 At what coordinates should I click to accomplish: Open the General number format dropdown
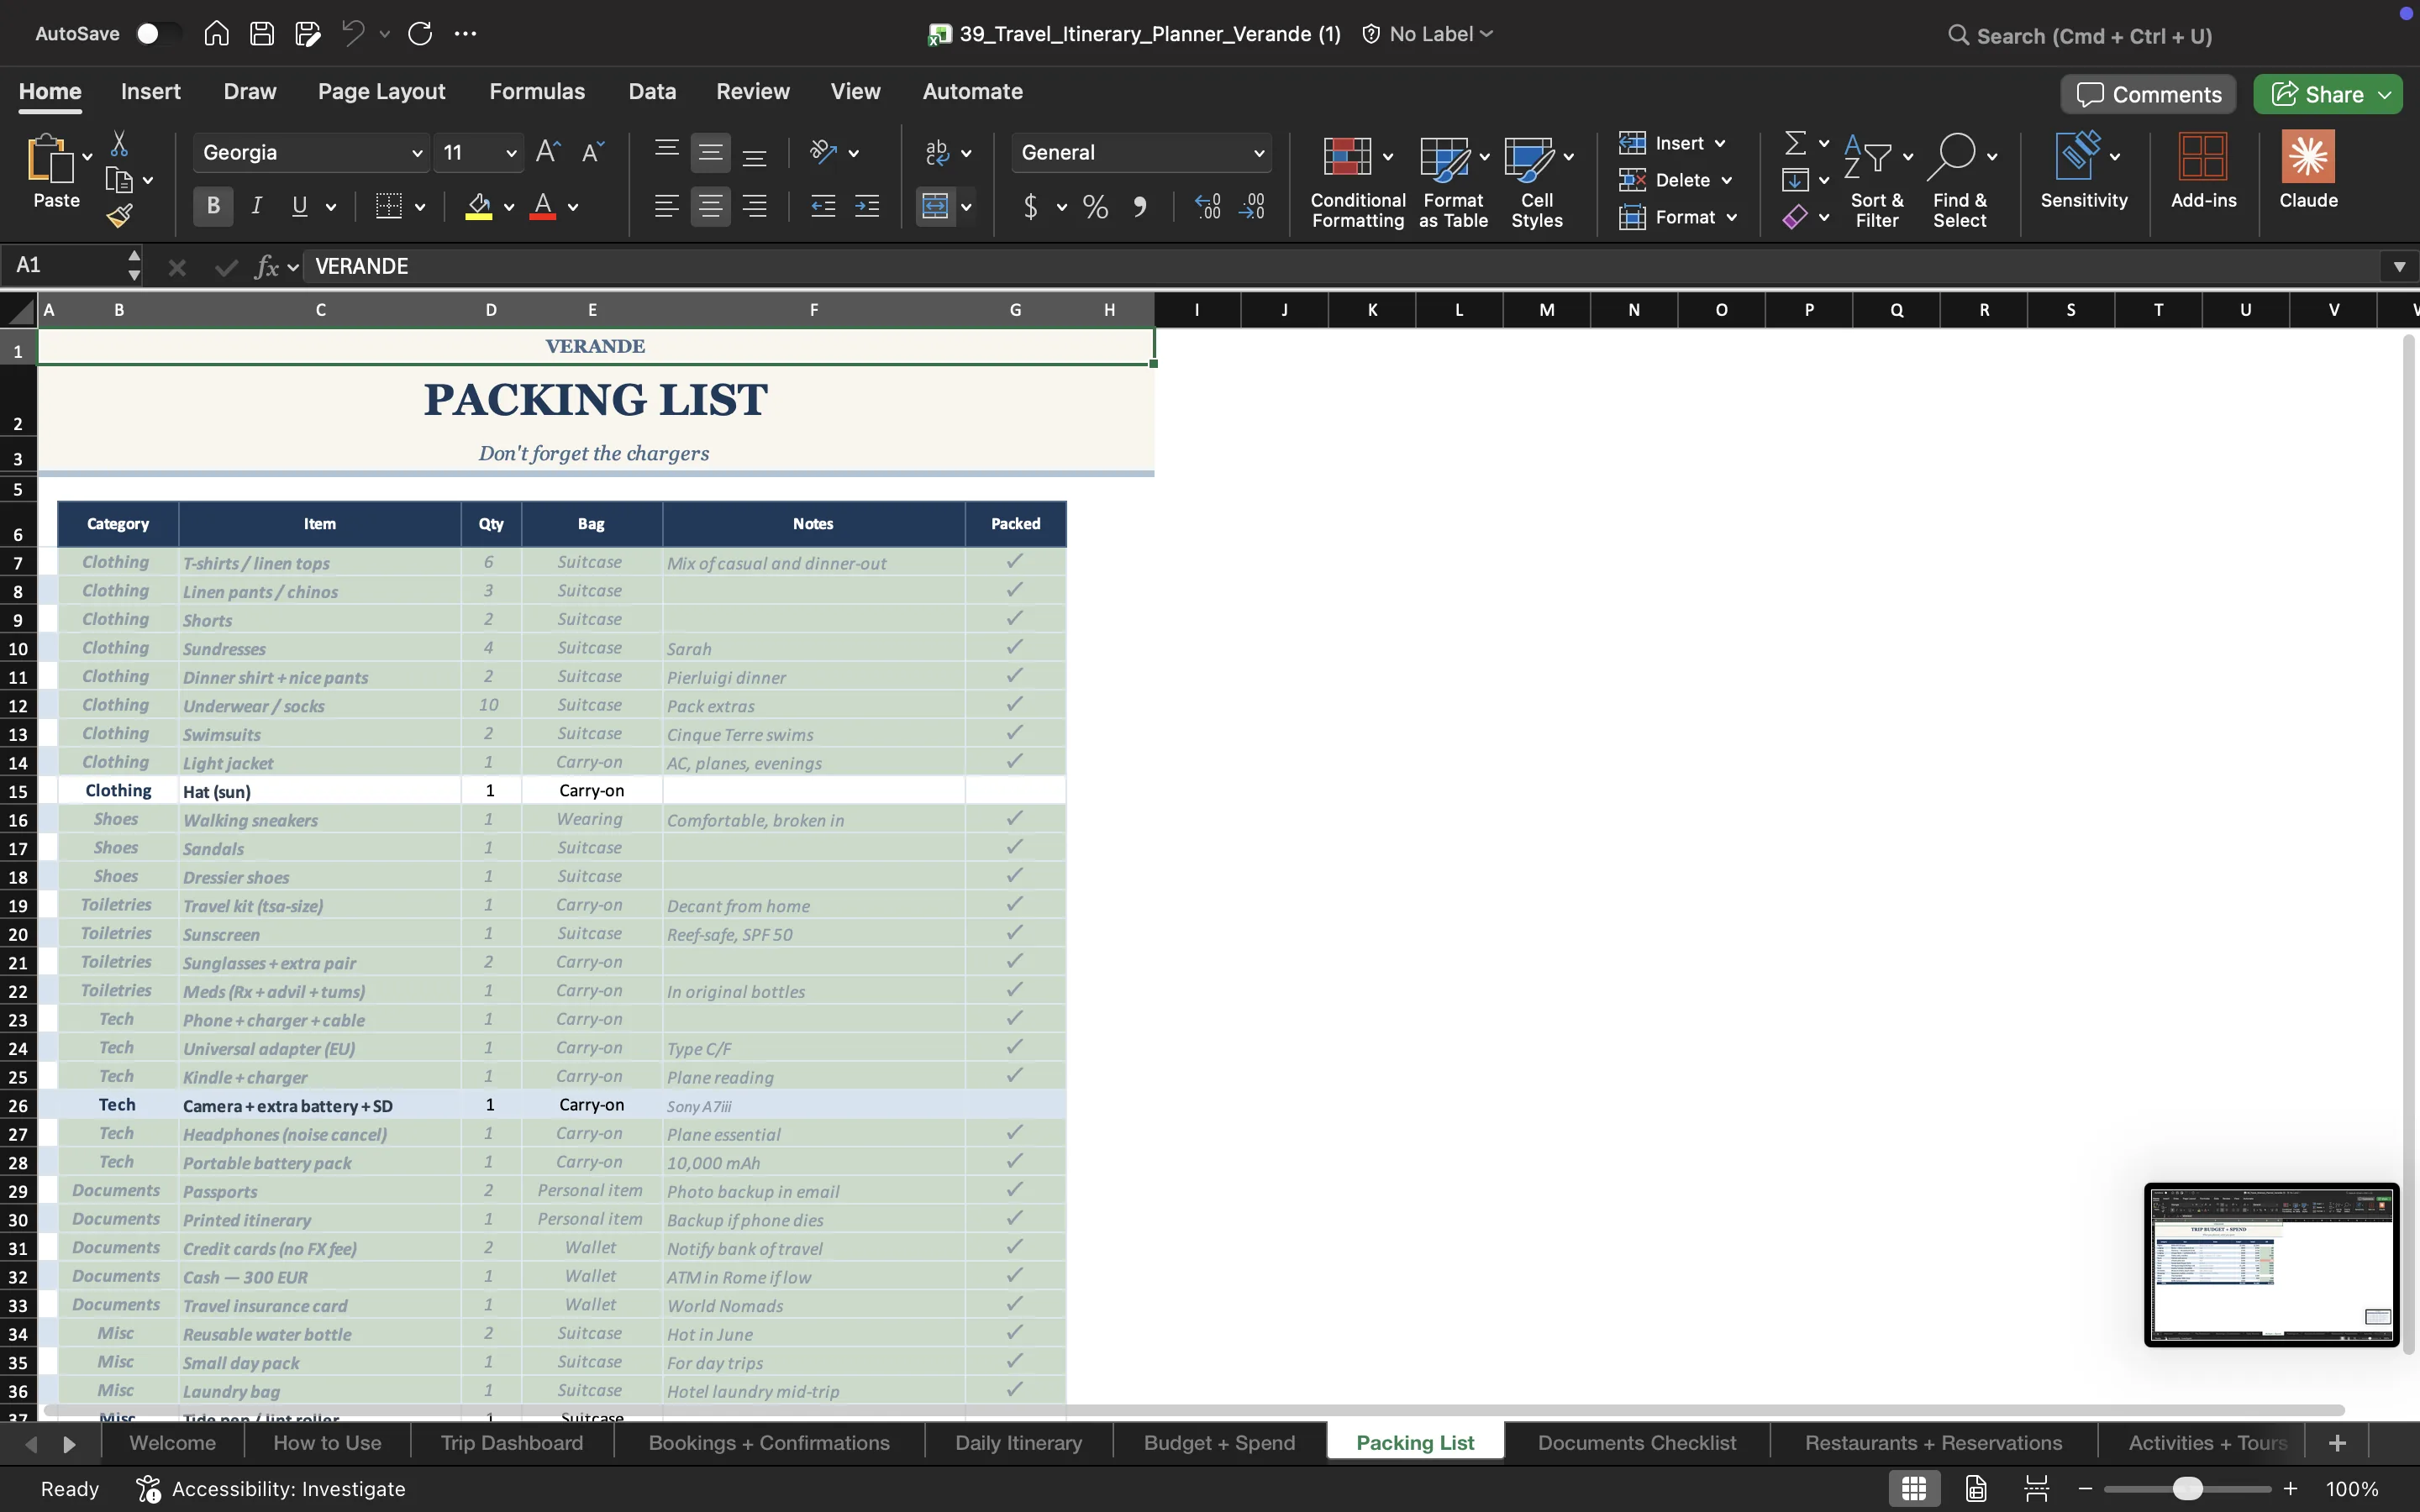click(1259, 153)
